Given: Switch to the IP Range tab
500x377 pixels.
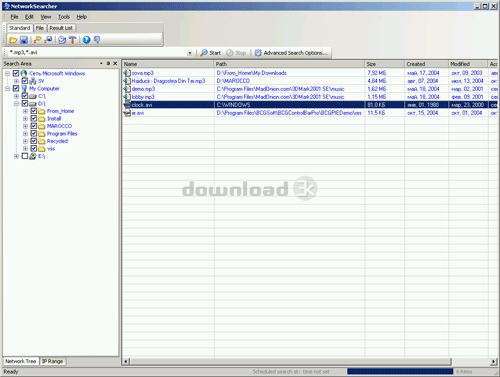Looking at the screenshot, I should pyautogui.click(x=52, y=361).
